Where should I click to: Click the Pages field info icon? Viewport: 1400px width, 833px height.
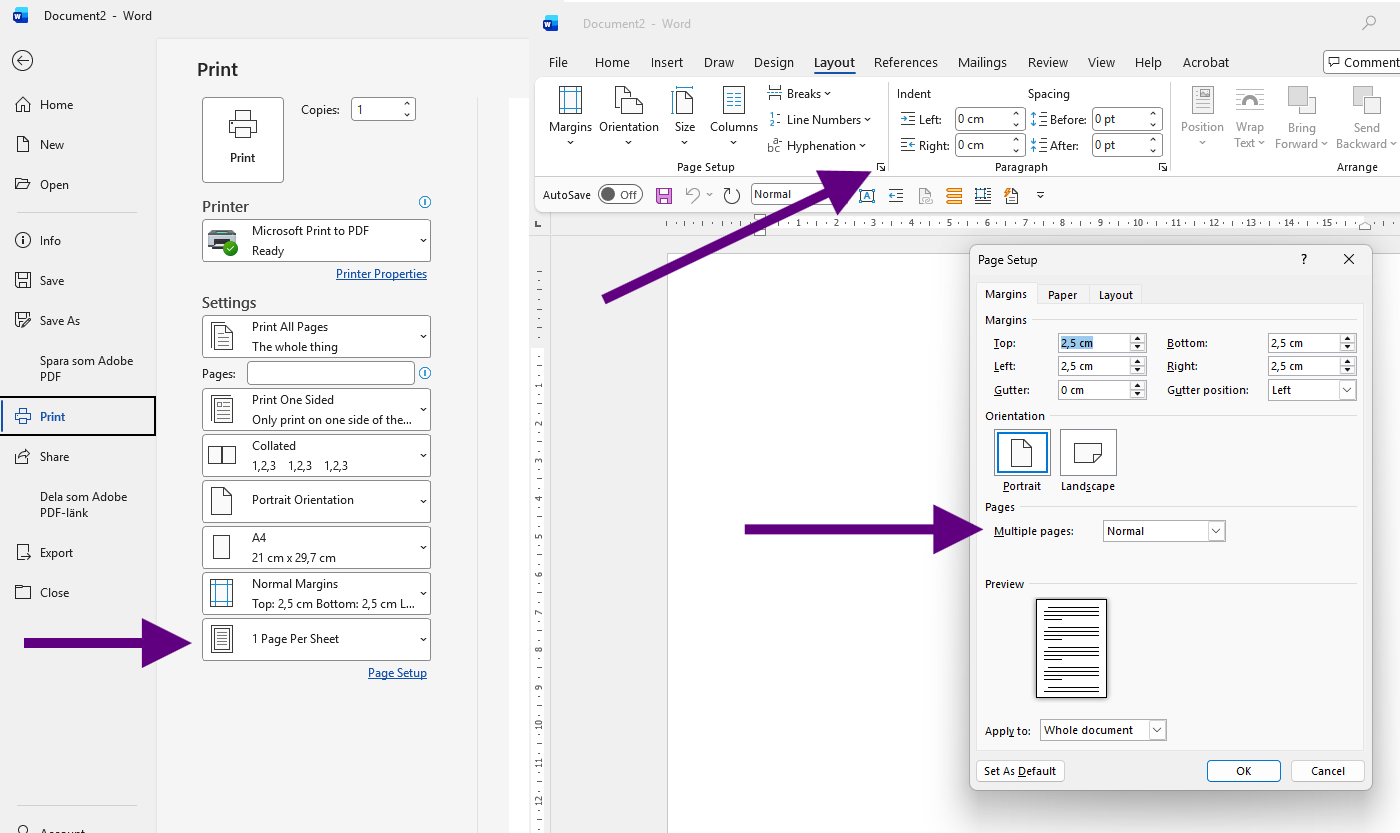(425, 373)
